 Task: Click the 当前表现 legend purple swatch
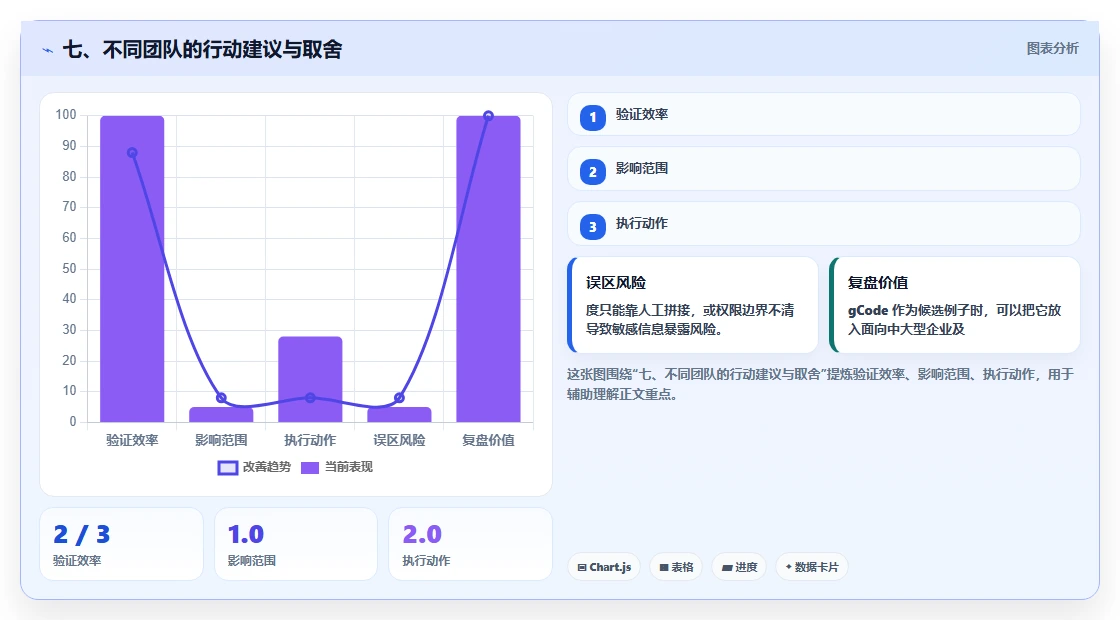309,468
